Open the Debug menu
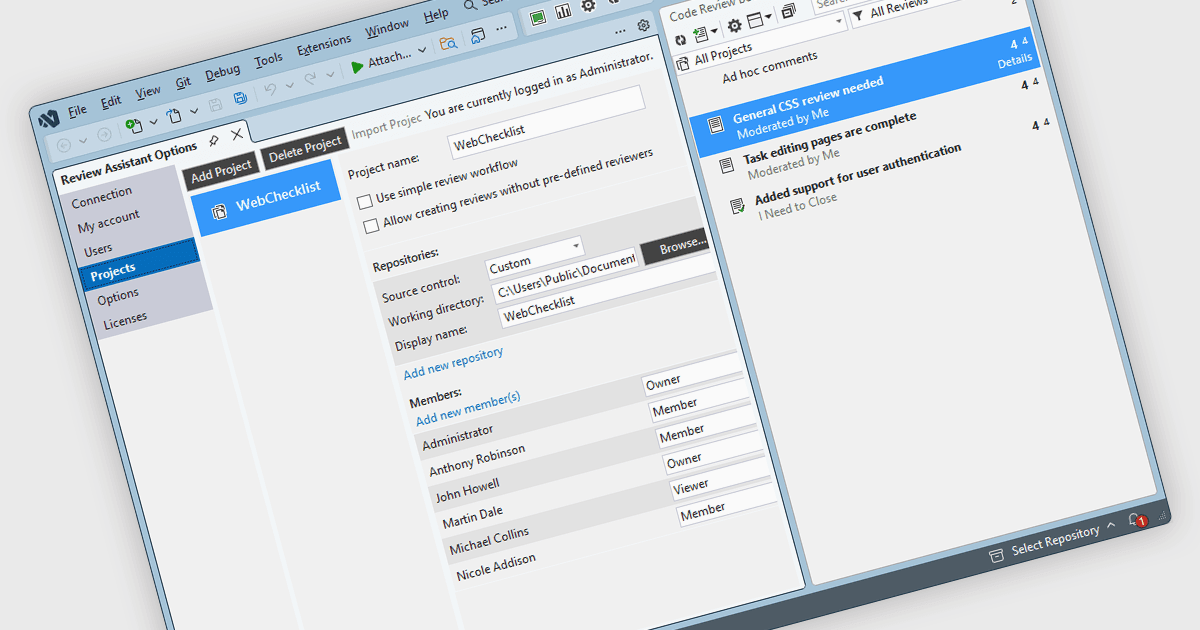Image resolution: width=1200 pixels, height=630 pixels. (x=223, y=72)
